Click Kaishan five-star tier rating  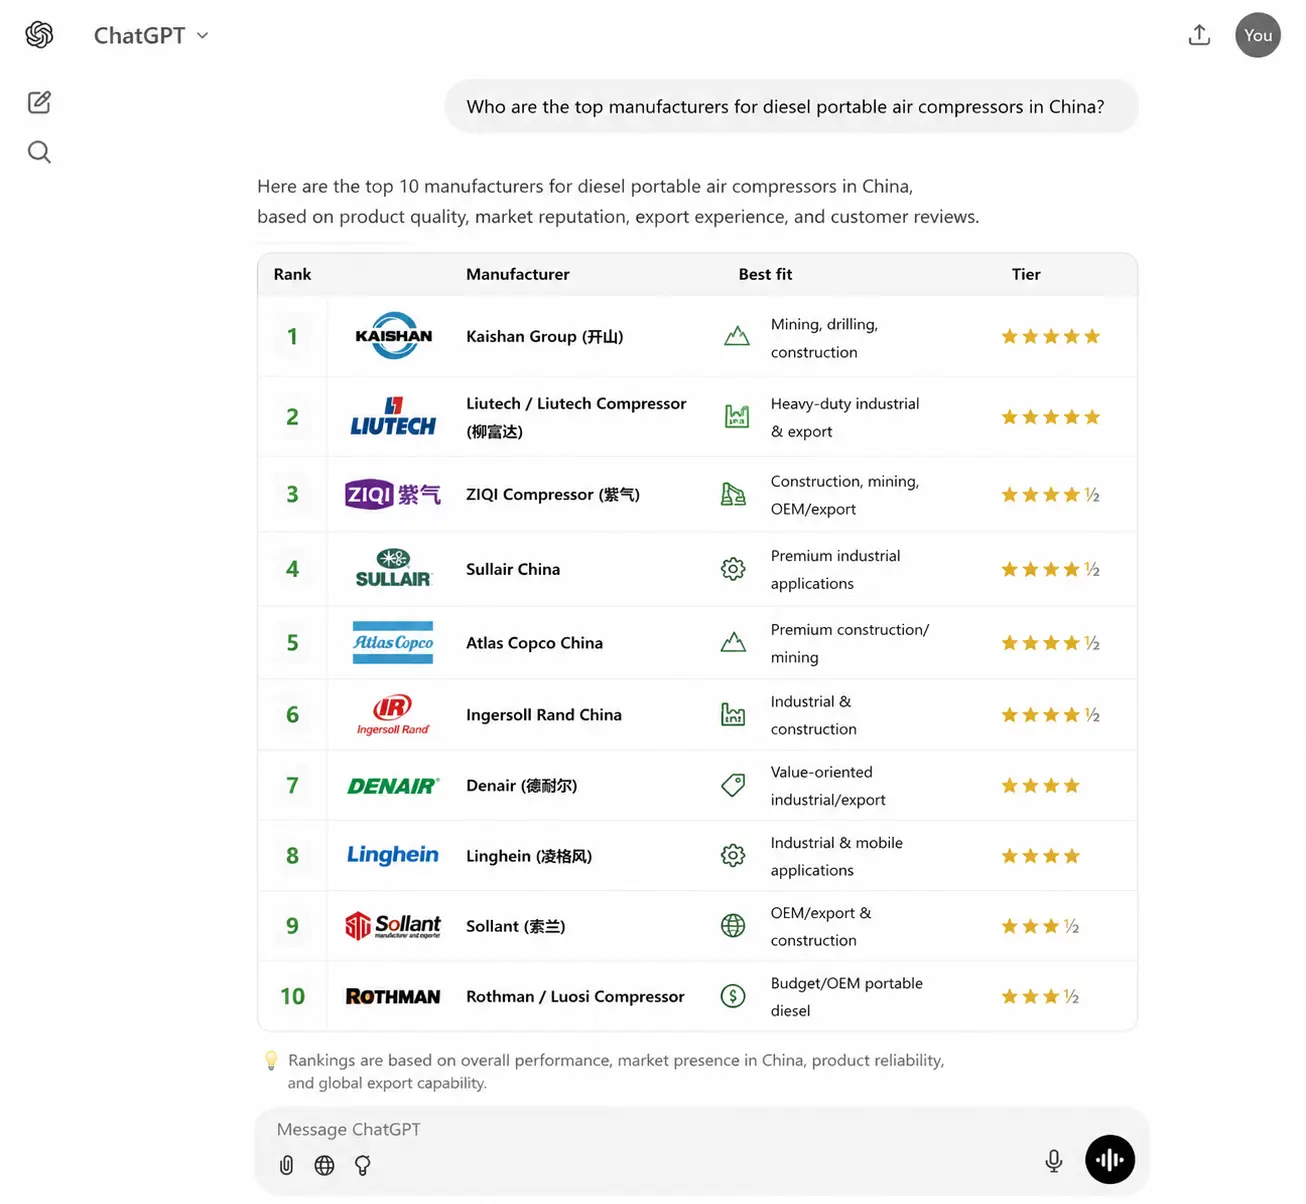(1050, 337)
